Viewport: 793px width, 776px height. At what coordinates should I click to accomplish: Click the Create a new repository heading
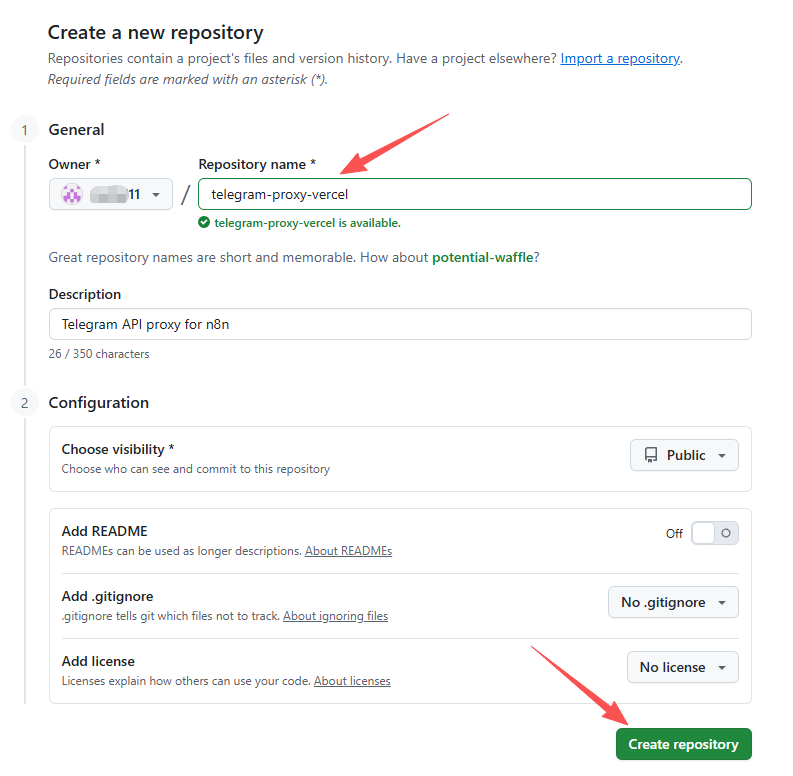coord(156,33)
